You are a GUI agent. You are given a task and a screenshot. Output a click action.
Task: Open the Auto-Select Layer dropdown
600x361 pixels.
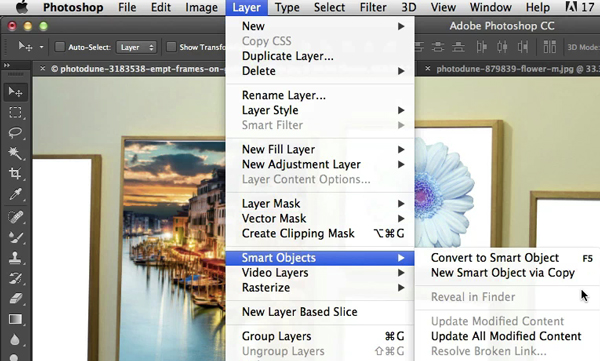[137, 47]
